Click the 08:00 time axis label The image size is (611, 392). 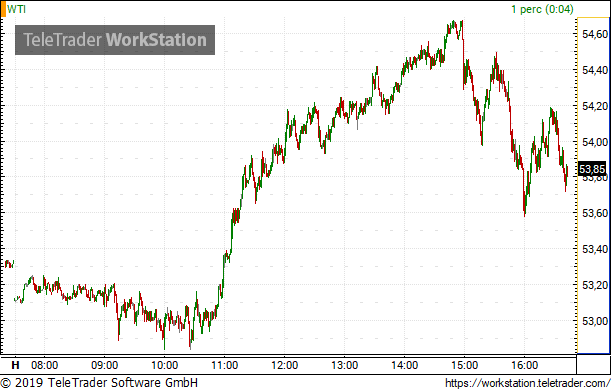[44, 366]
